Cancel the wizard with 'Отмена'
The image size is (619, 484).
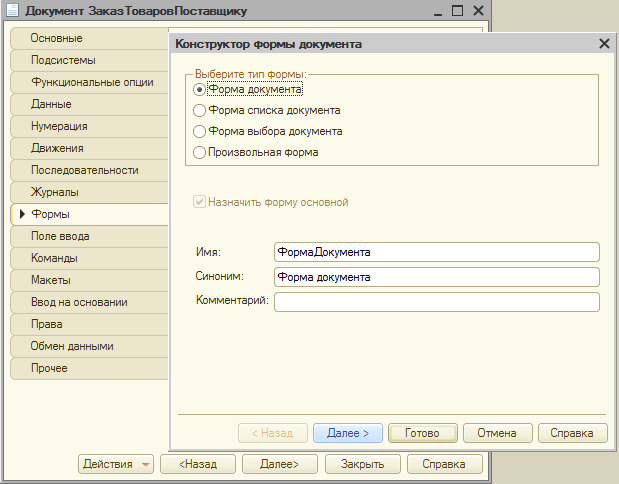click(496, 433)
